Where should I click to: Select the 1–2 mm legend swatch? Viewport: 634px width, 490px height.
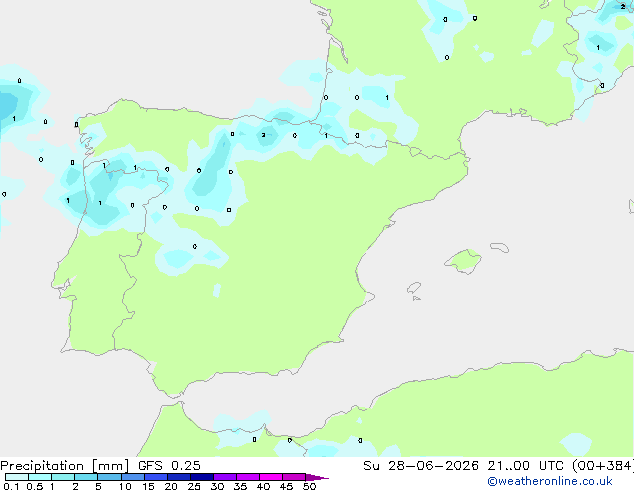[63, 477]
